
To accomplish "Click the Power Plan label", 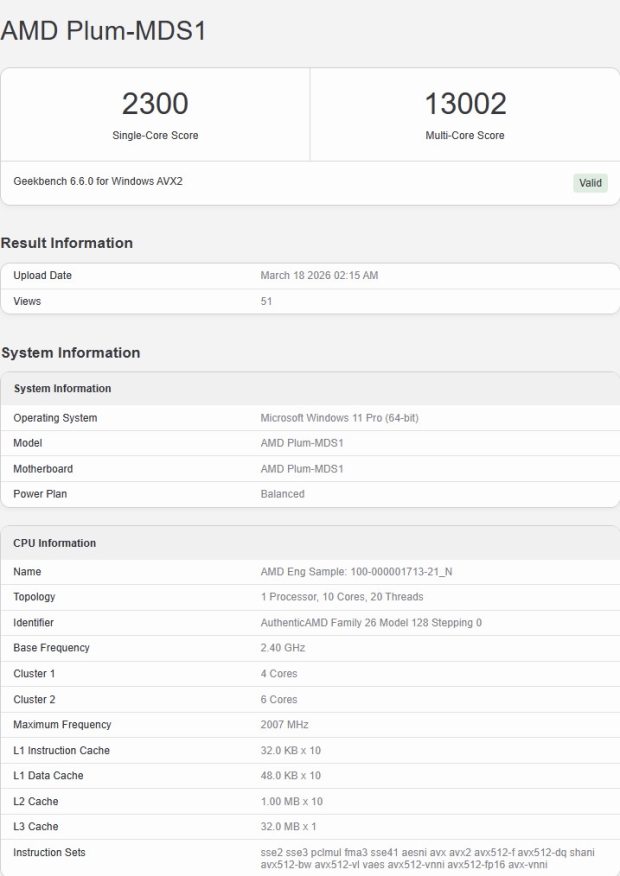I will pos(40,494).
